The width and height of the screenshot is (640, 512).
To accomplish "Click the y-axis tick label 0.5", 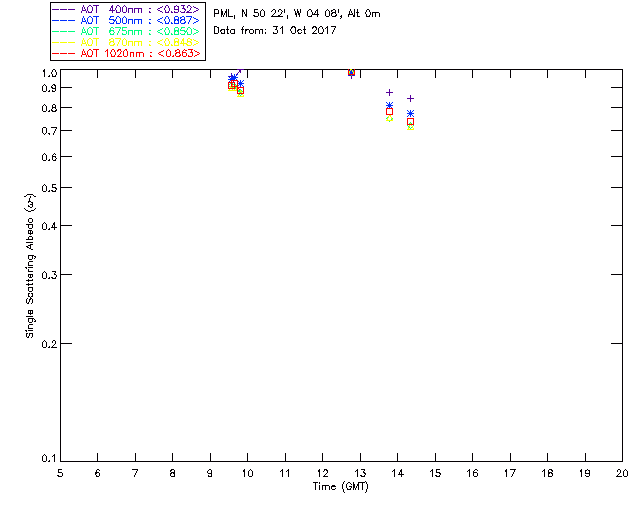I will (x=49, y=188).
